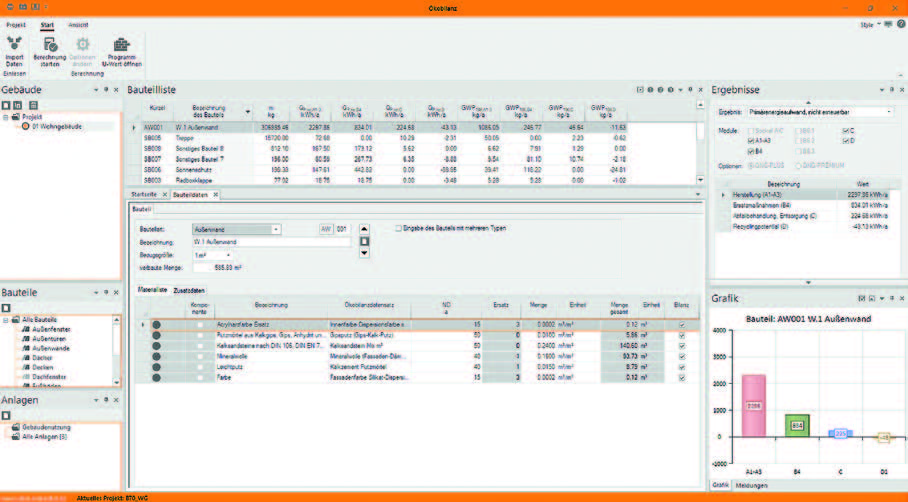Screen dimensions: 908x502
Task: Select Gebäudenutzung in Anlagen panel
Action: coord(46,427)
